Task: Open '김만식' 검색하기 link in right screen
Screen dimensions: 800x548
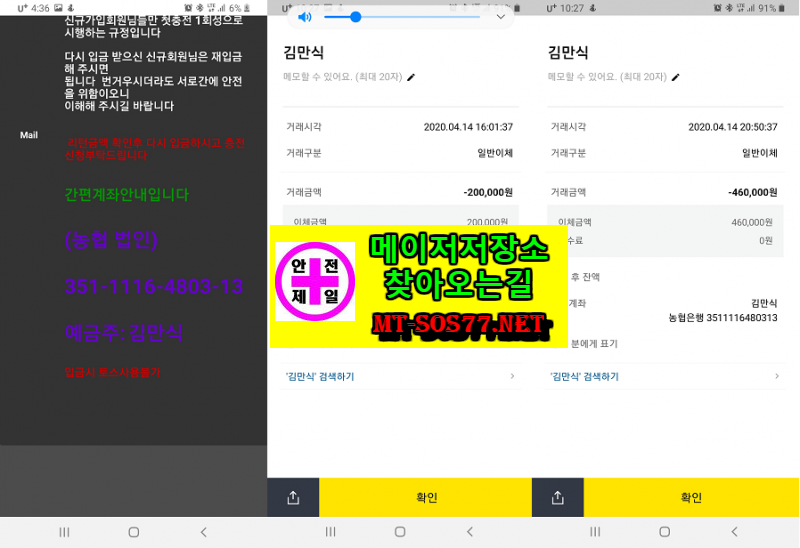Action: click(x=584, y=377)
